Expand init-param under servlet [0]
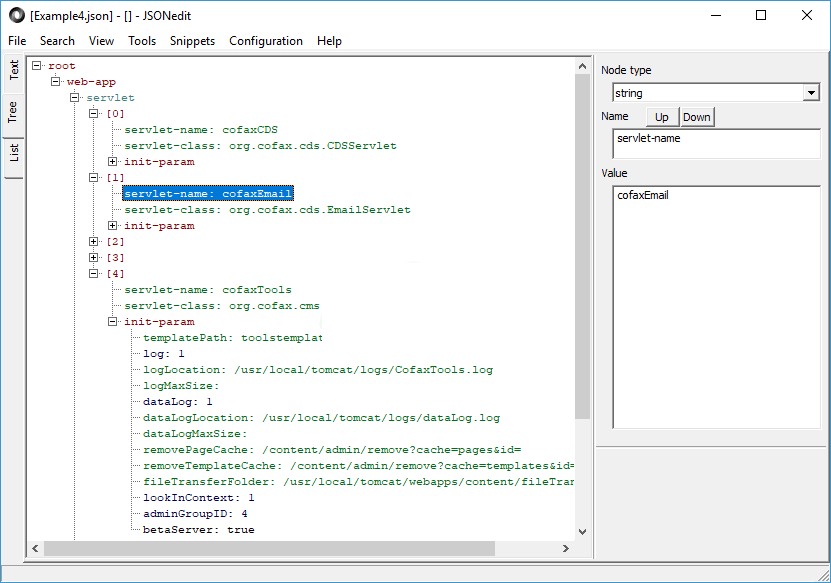The width and height of the screenshot is (831, 583). tap(113, 162)
